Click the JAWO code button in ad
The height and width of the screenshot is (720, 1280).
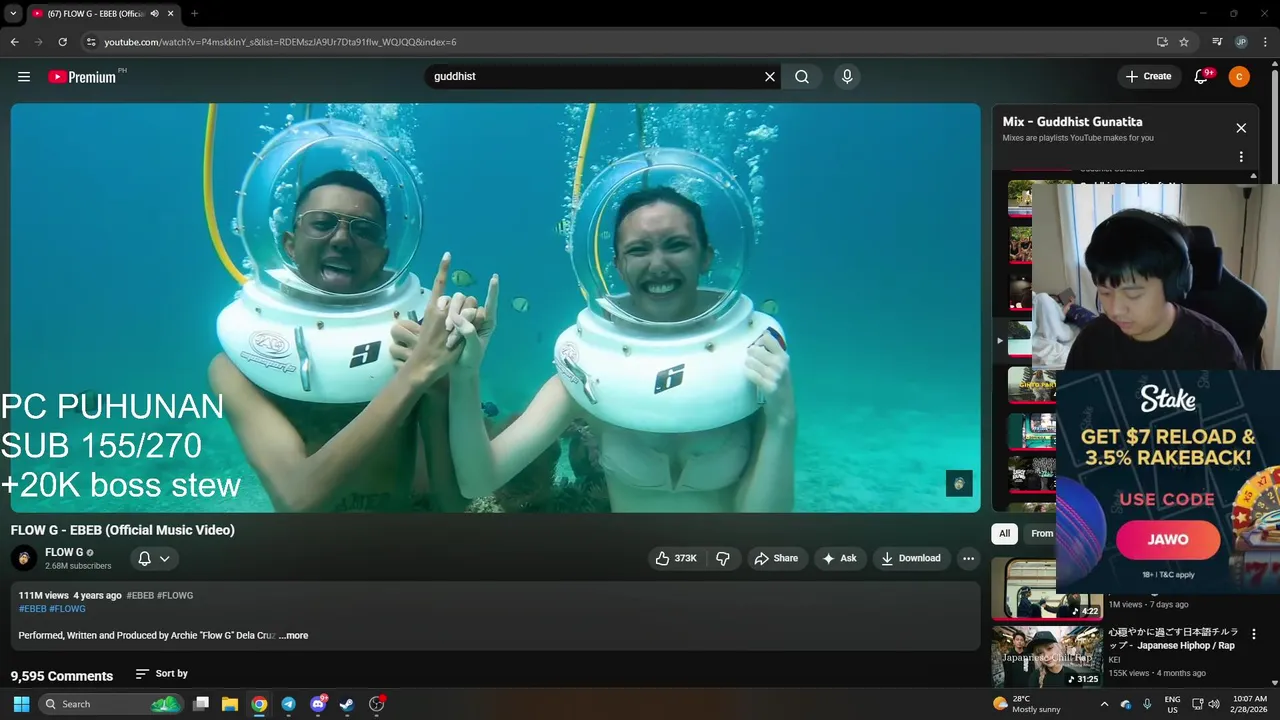tap(1168, 539)
